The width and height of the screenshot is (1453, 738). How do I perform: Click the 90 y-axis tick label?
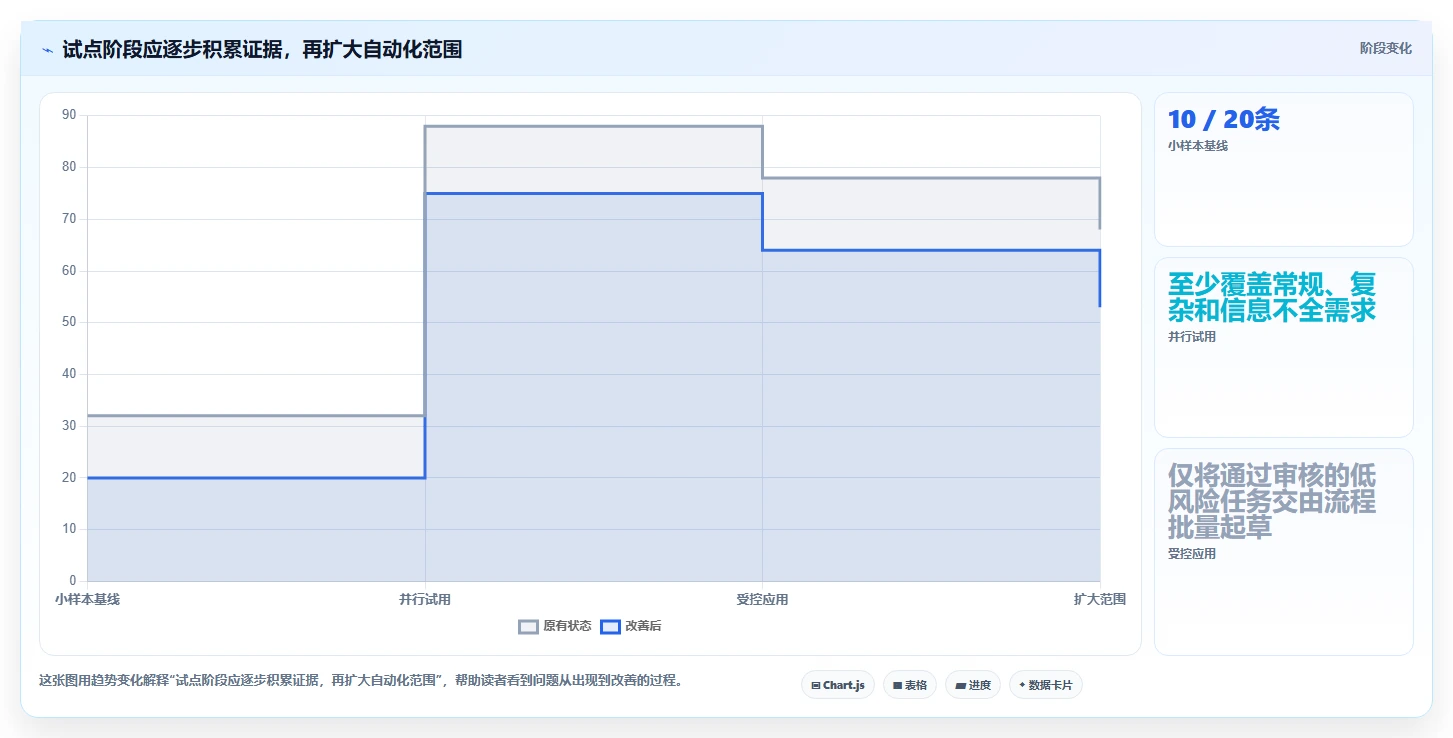69,115
